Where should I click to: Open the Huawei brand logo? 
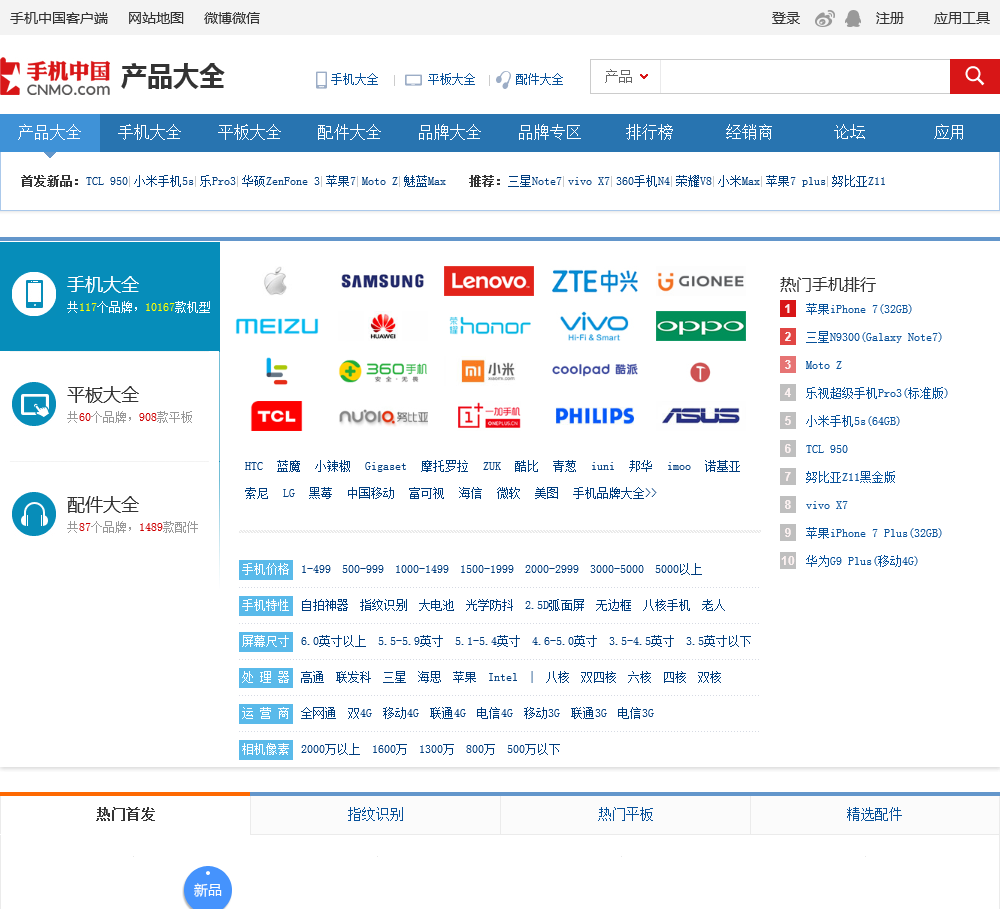click(383, 327)
